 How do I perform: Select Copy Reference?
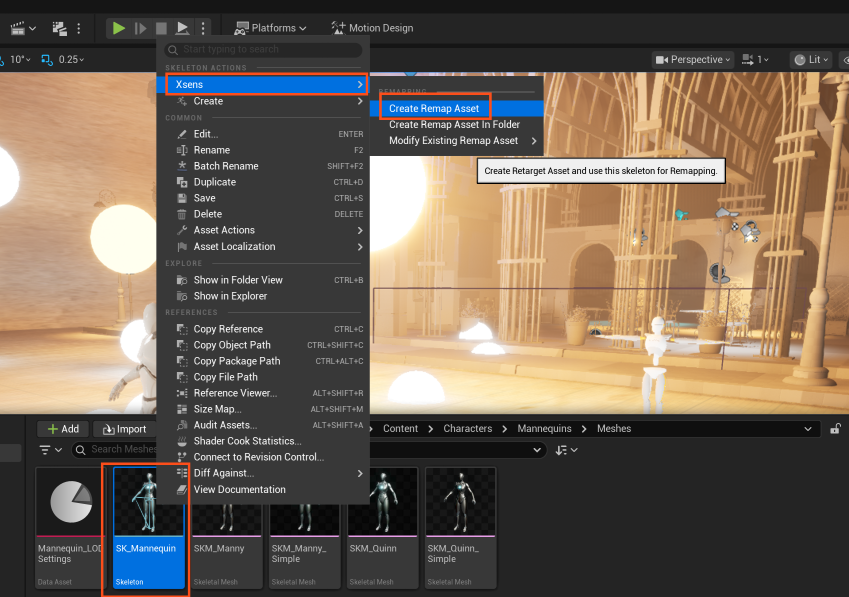point(263,329)
